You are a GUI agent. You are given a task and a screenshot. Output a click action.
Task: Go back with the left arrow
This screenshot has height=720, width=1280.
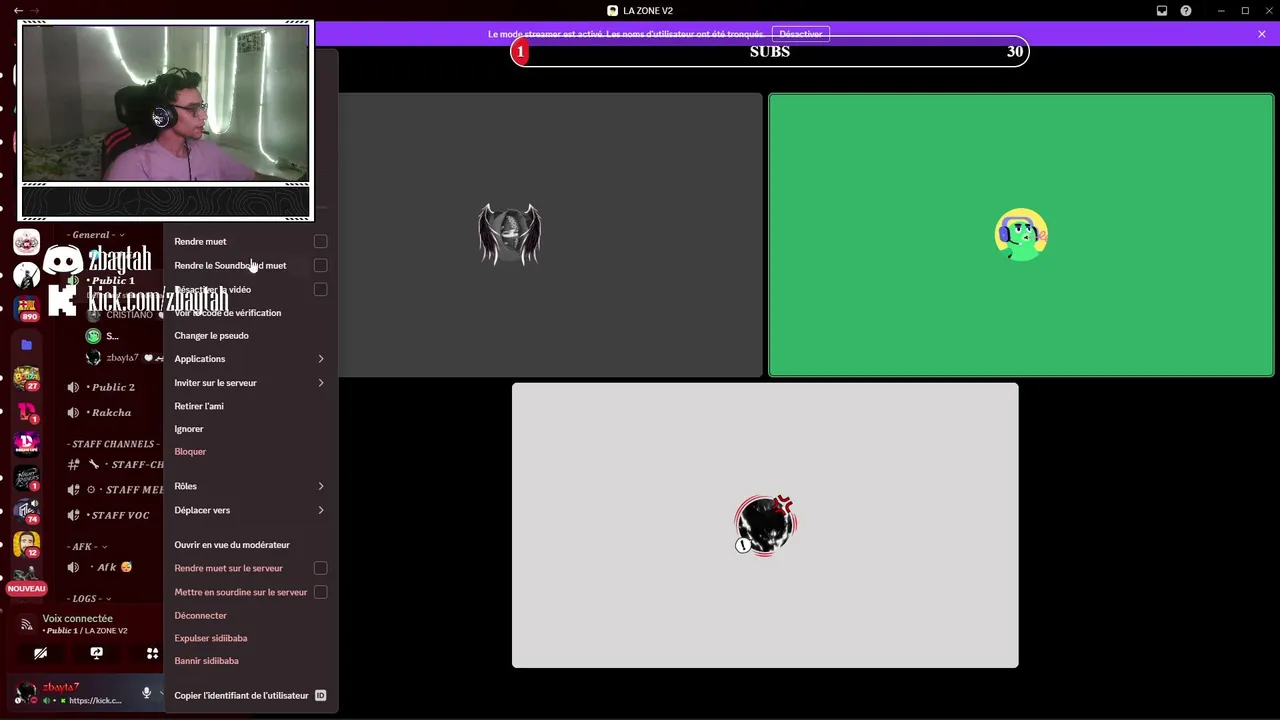pyautogui.click(x=18, y=11)
